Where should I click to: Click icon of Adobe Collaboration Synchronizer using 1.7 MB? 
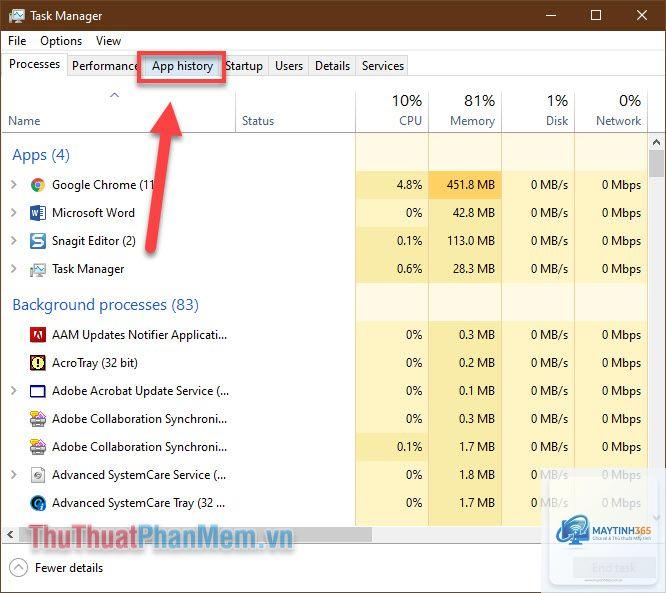point(38,447)
